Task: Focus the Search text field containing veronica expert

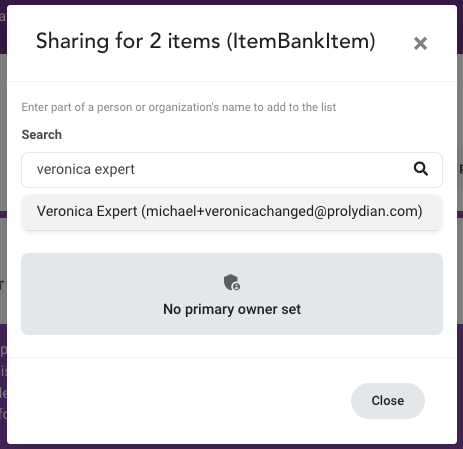Action: 232,170
